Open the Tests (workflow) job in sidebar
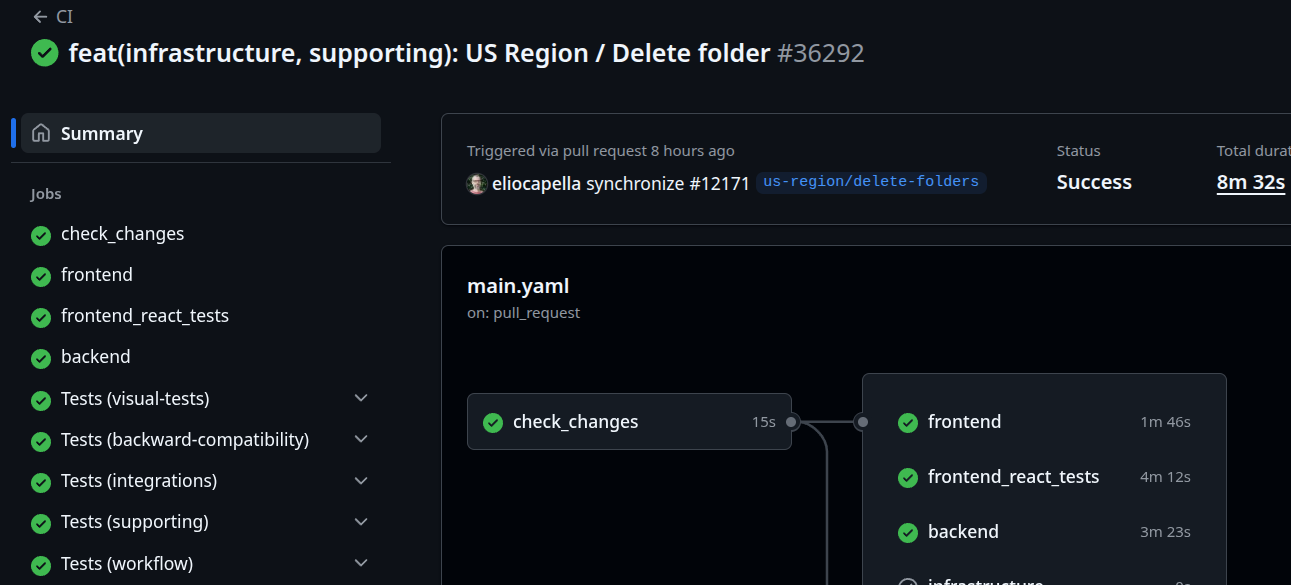 click(x=127, y=564)
